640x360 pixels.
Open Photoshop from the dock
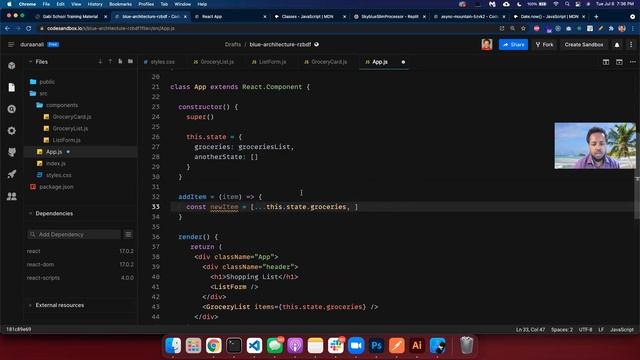coord(376,346)
